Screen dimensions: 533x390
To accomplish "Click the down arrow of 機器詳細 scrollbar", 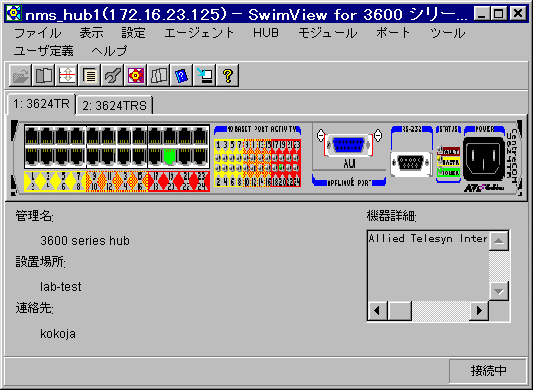I will pyautogui.click(x=499, y=291).
